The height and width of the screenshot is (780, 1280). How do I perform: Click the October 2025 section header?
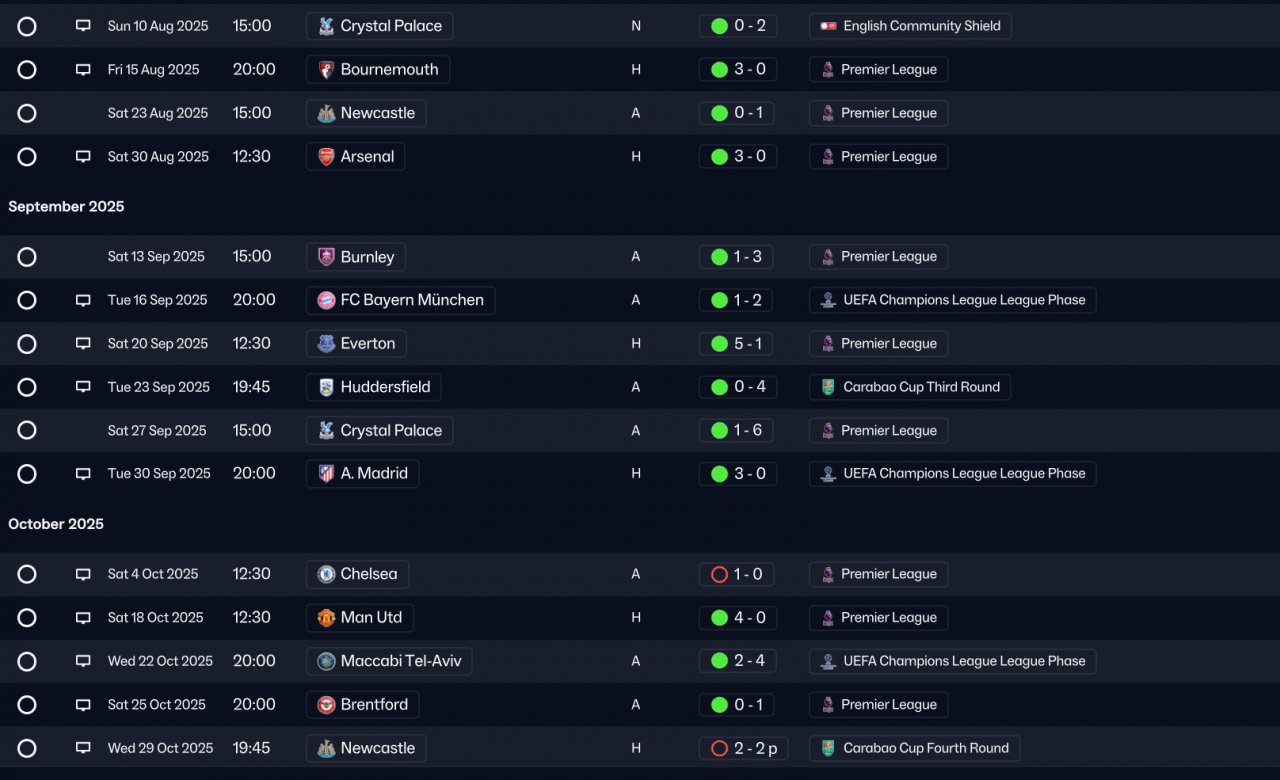56,524
